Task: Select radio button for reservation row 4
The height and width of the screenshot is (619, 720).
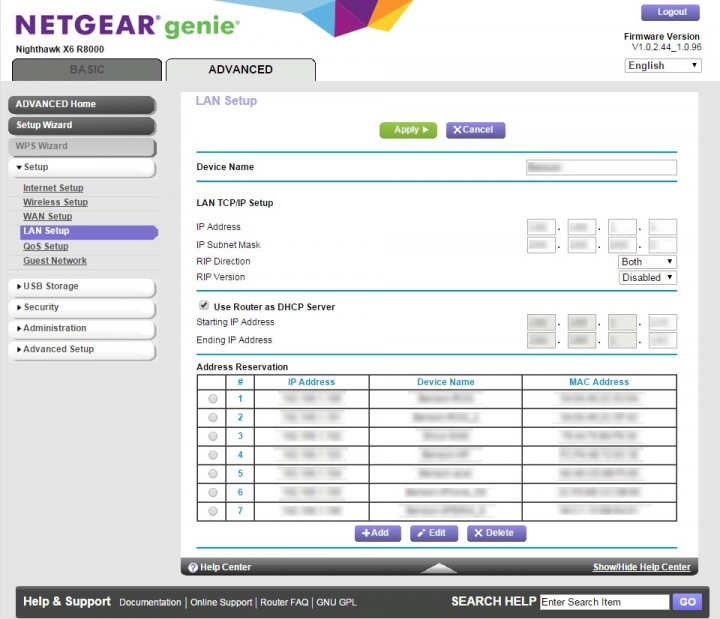Action: [x=213, y=455]
